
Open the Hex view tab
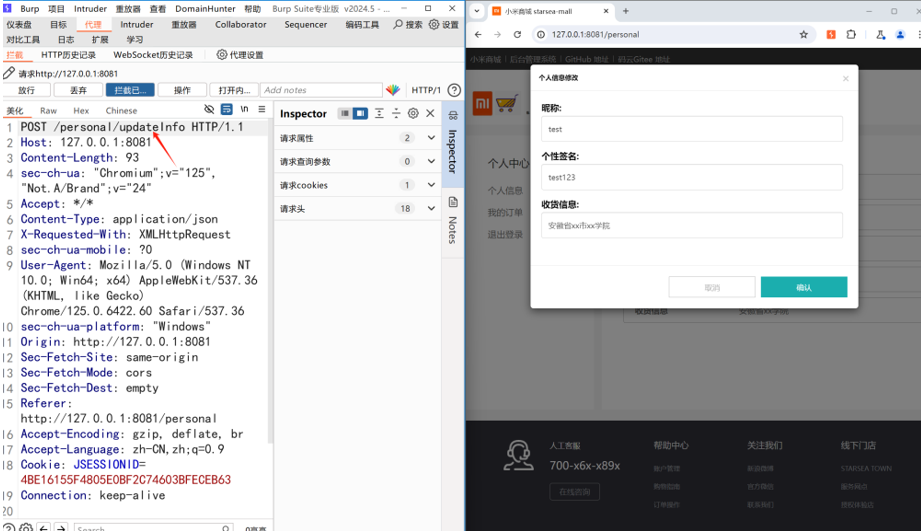pos(81,111)
